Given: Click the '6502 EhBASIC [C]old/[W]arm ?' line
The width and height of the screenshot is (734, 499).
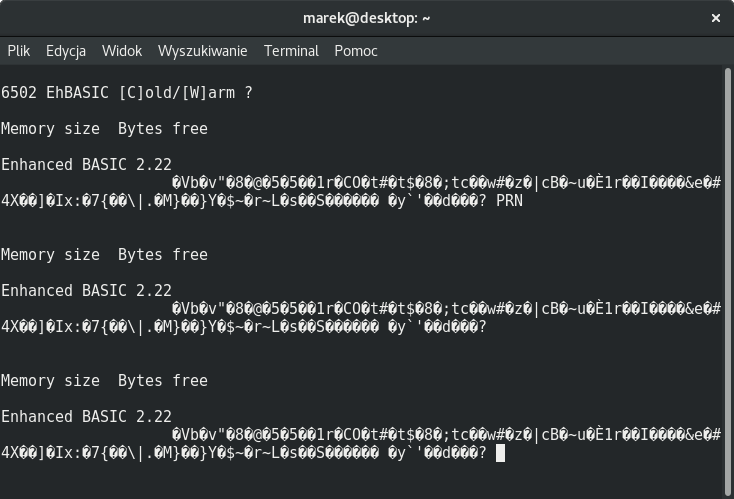Looking at the screenshot, I should [127, 93].
